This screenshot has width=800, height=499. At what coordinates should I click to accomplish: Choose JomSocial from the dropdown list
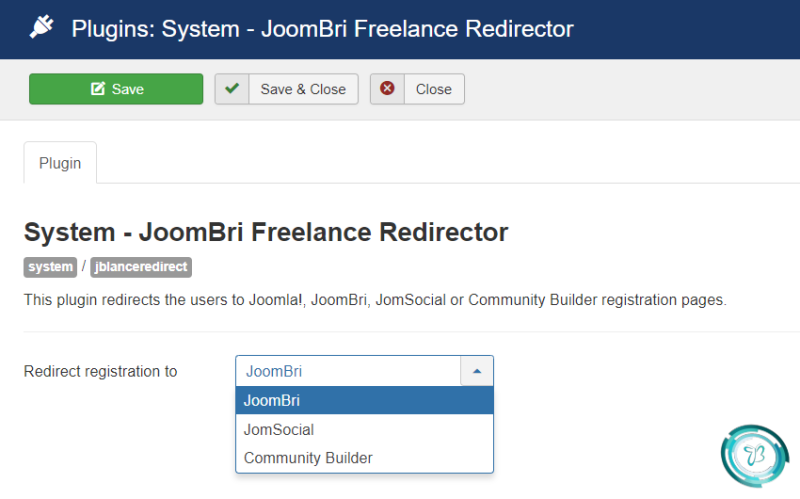click(364, 430)
